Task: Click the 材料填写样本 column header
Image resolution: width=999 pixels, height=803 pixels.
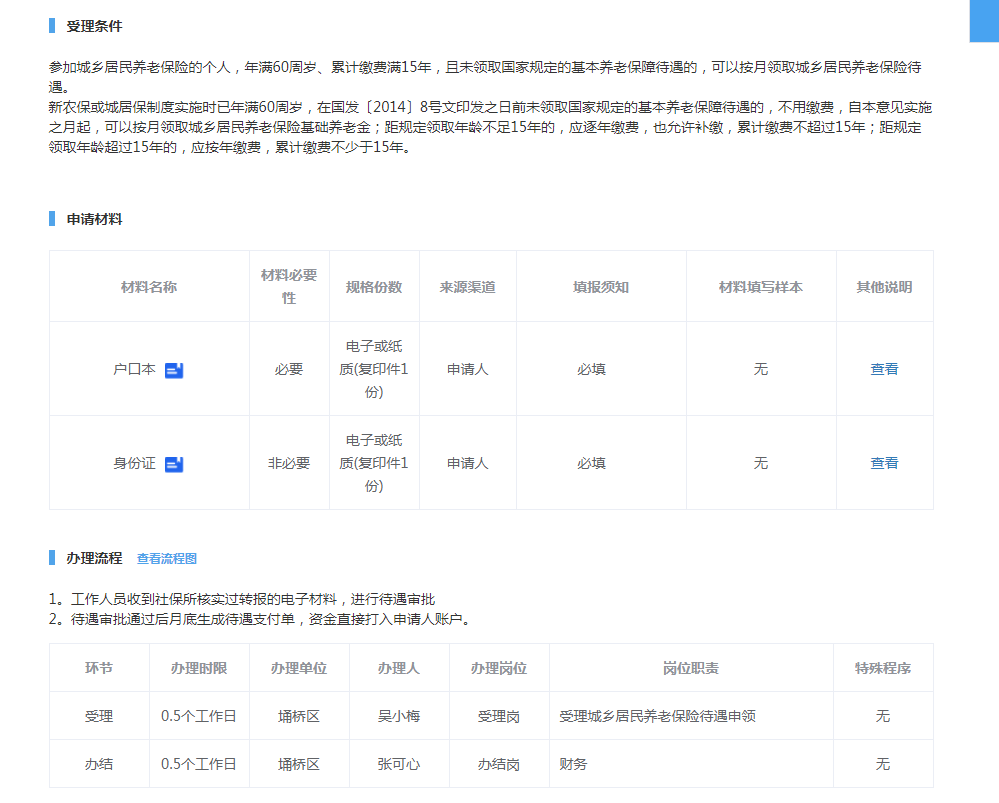Action: pos(761,287)
